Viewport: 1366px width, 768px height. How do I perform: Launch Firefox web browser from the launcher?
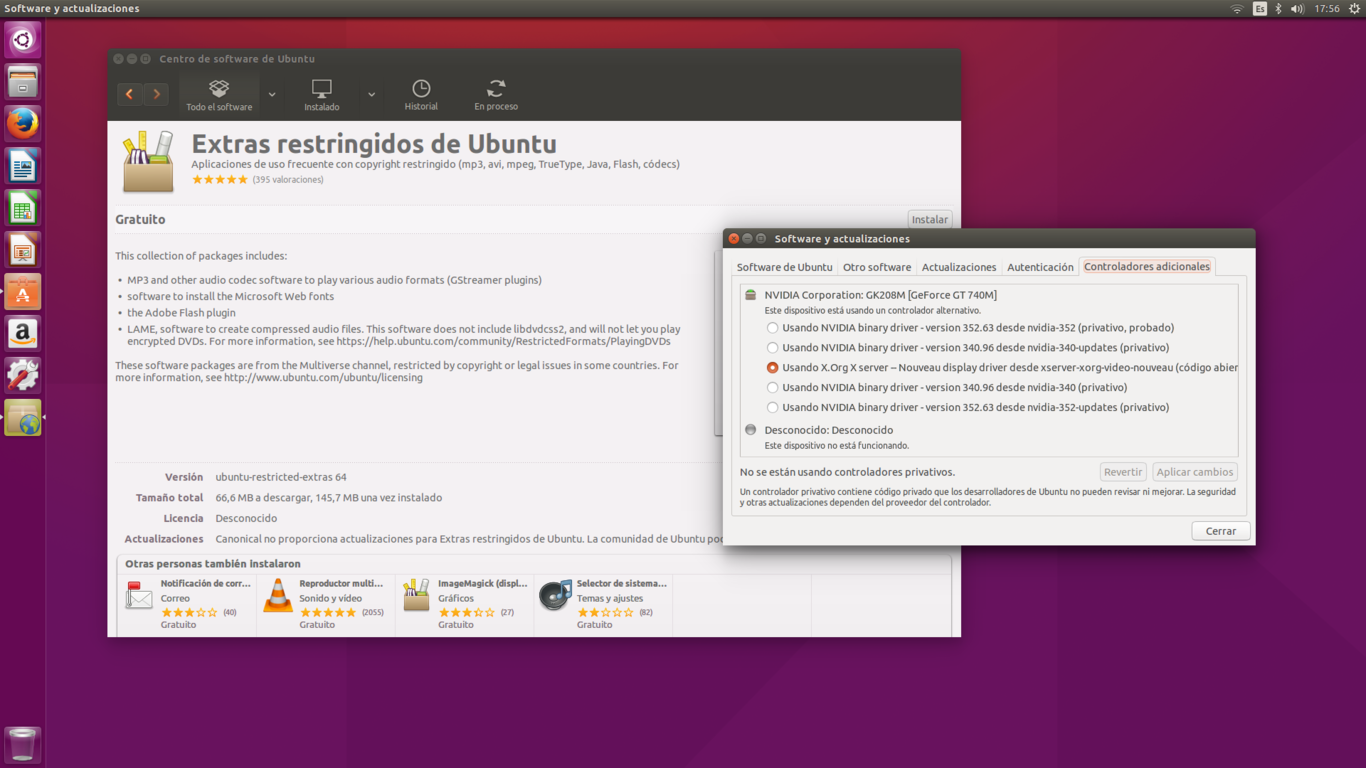click(22, 124)
